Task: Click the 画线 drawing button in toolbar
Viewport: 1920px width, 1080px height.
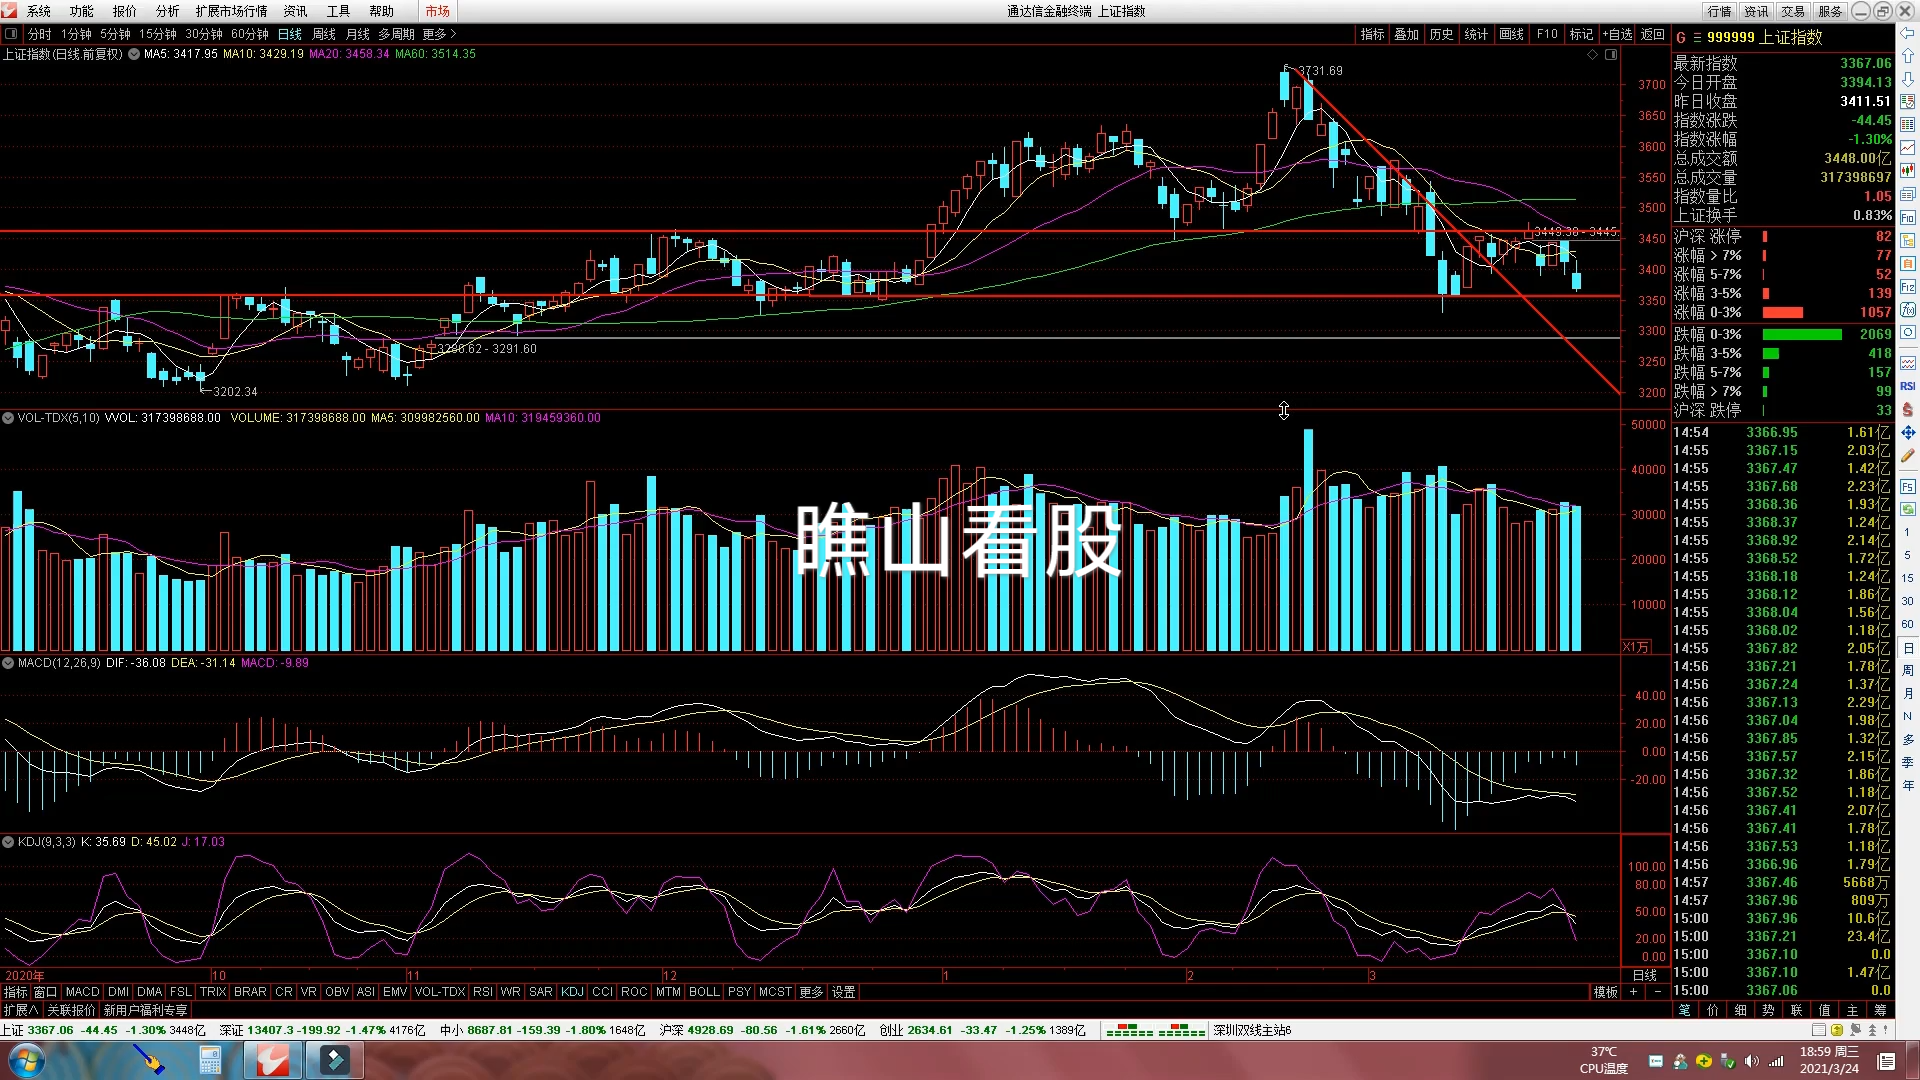Action: [x=1512, y=34]
